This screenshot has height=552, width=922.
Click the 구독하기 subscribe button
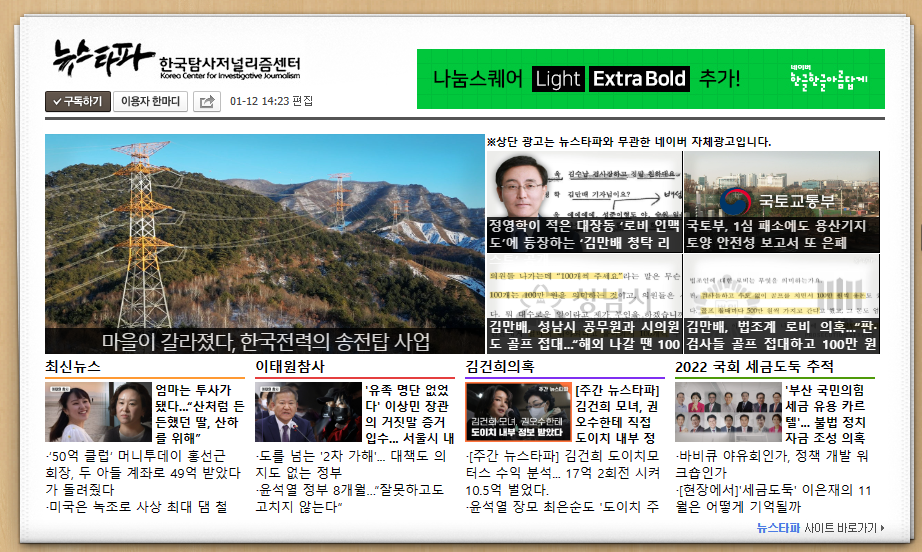tap(78, 102)
